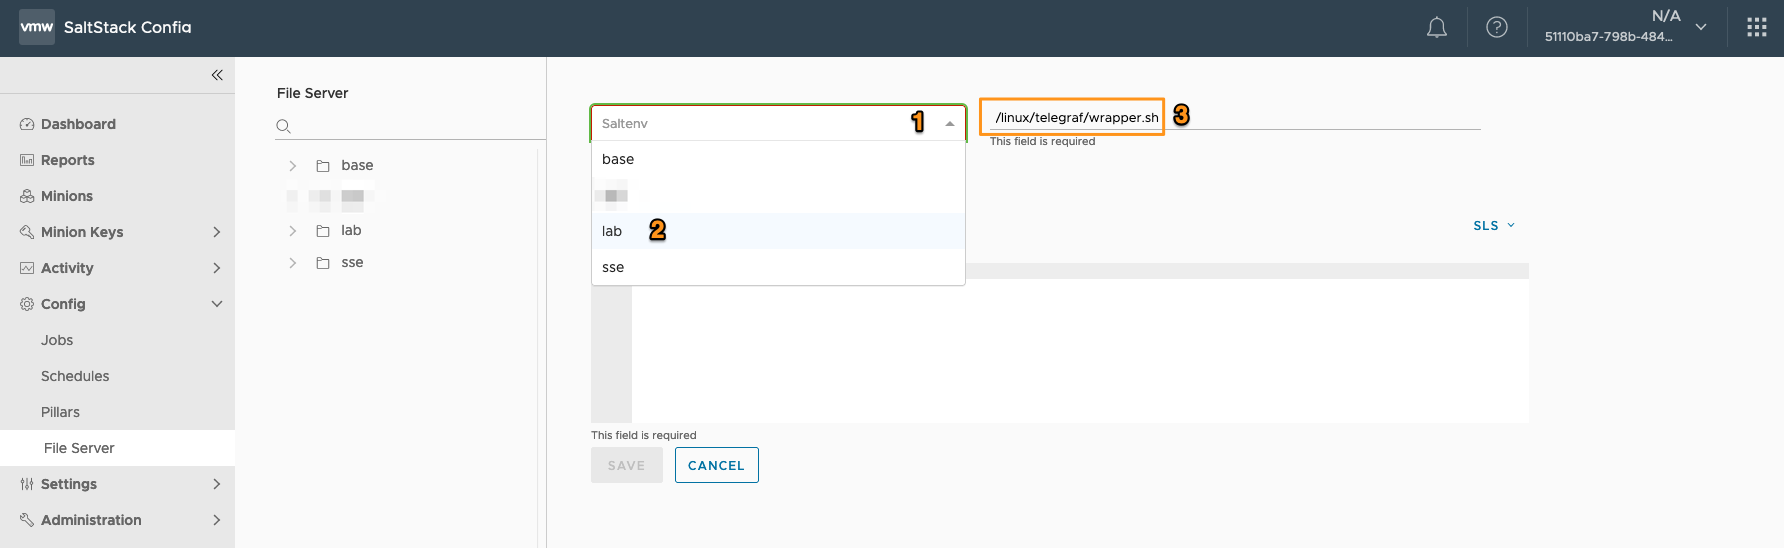Select base in Saltenv list
This screenshot has width=1784, height=548.
point(778,159)
